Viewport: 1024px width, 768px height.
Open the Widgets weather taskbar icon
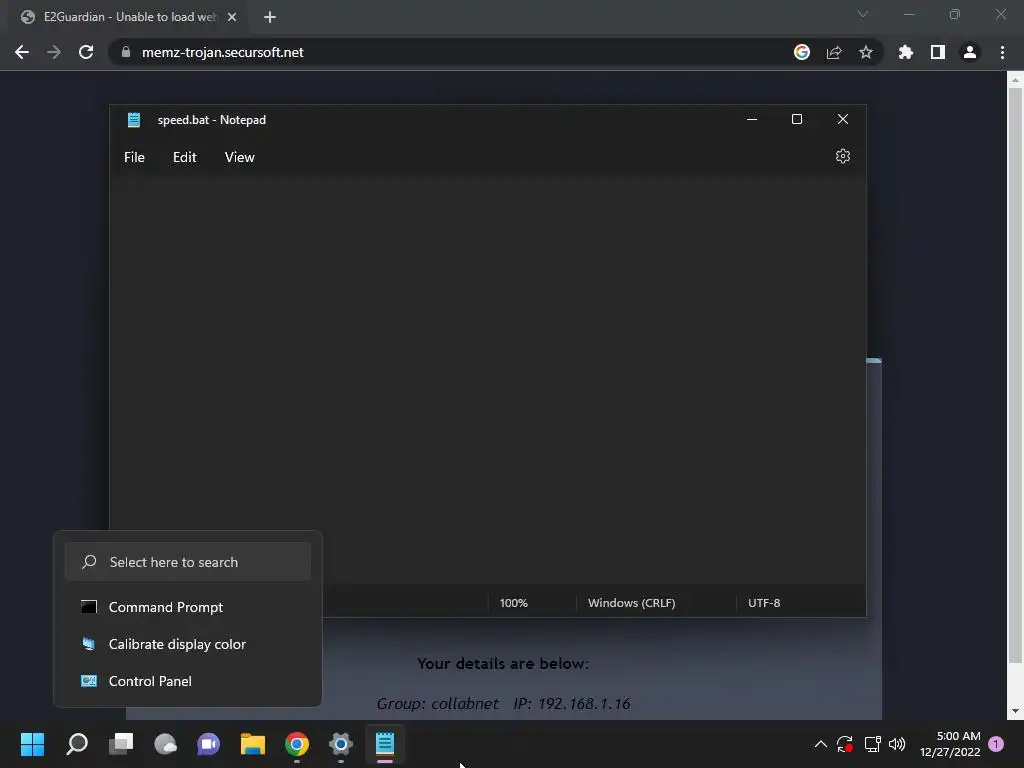(x=165, y=744)
